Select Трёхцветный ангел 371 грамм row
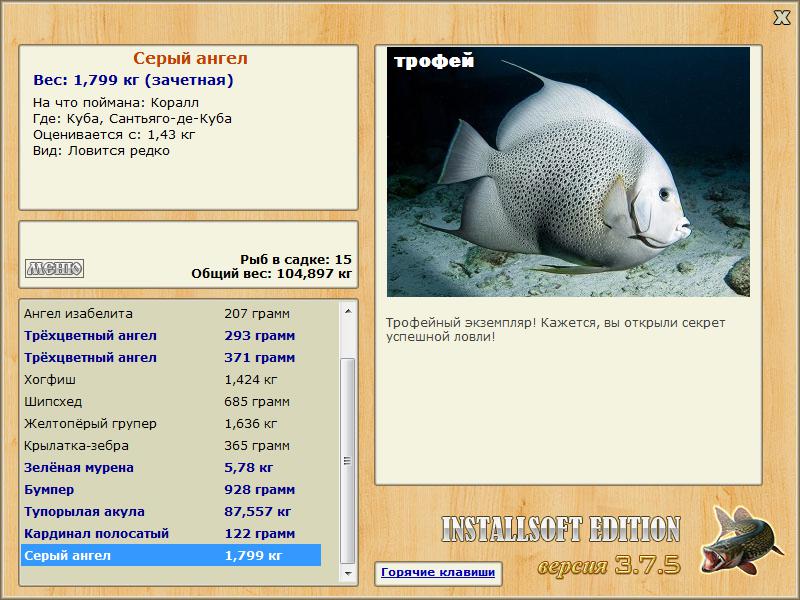This screenshot has height=600, width=800. tap(171, 358)
